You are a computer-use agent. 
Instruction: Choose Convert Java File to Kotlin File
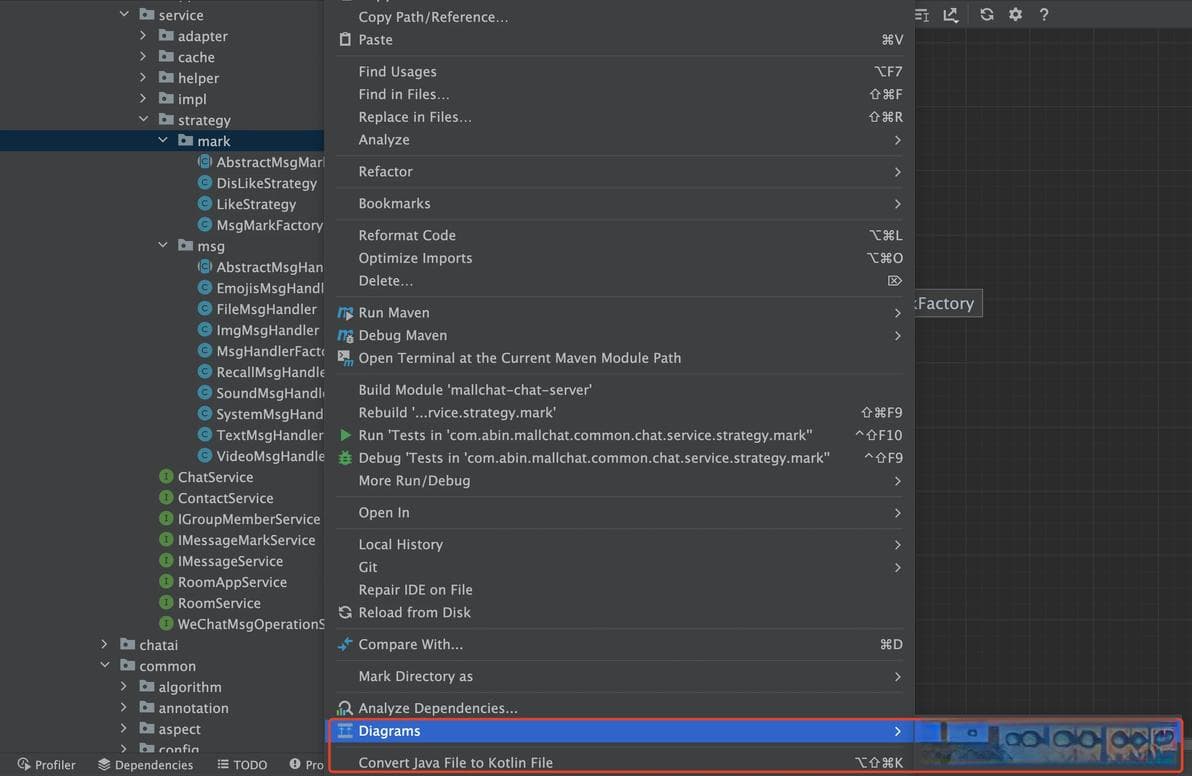620,763
